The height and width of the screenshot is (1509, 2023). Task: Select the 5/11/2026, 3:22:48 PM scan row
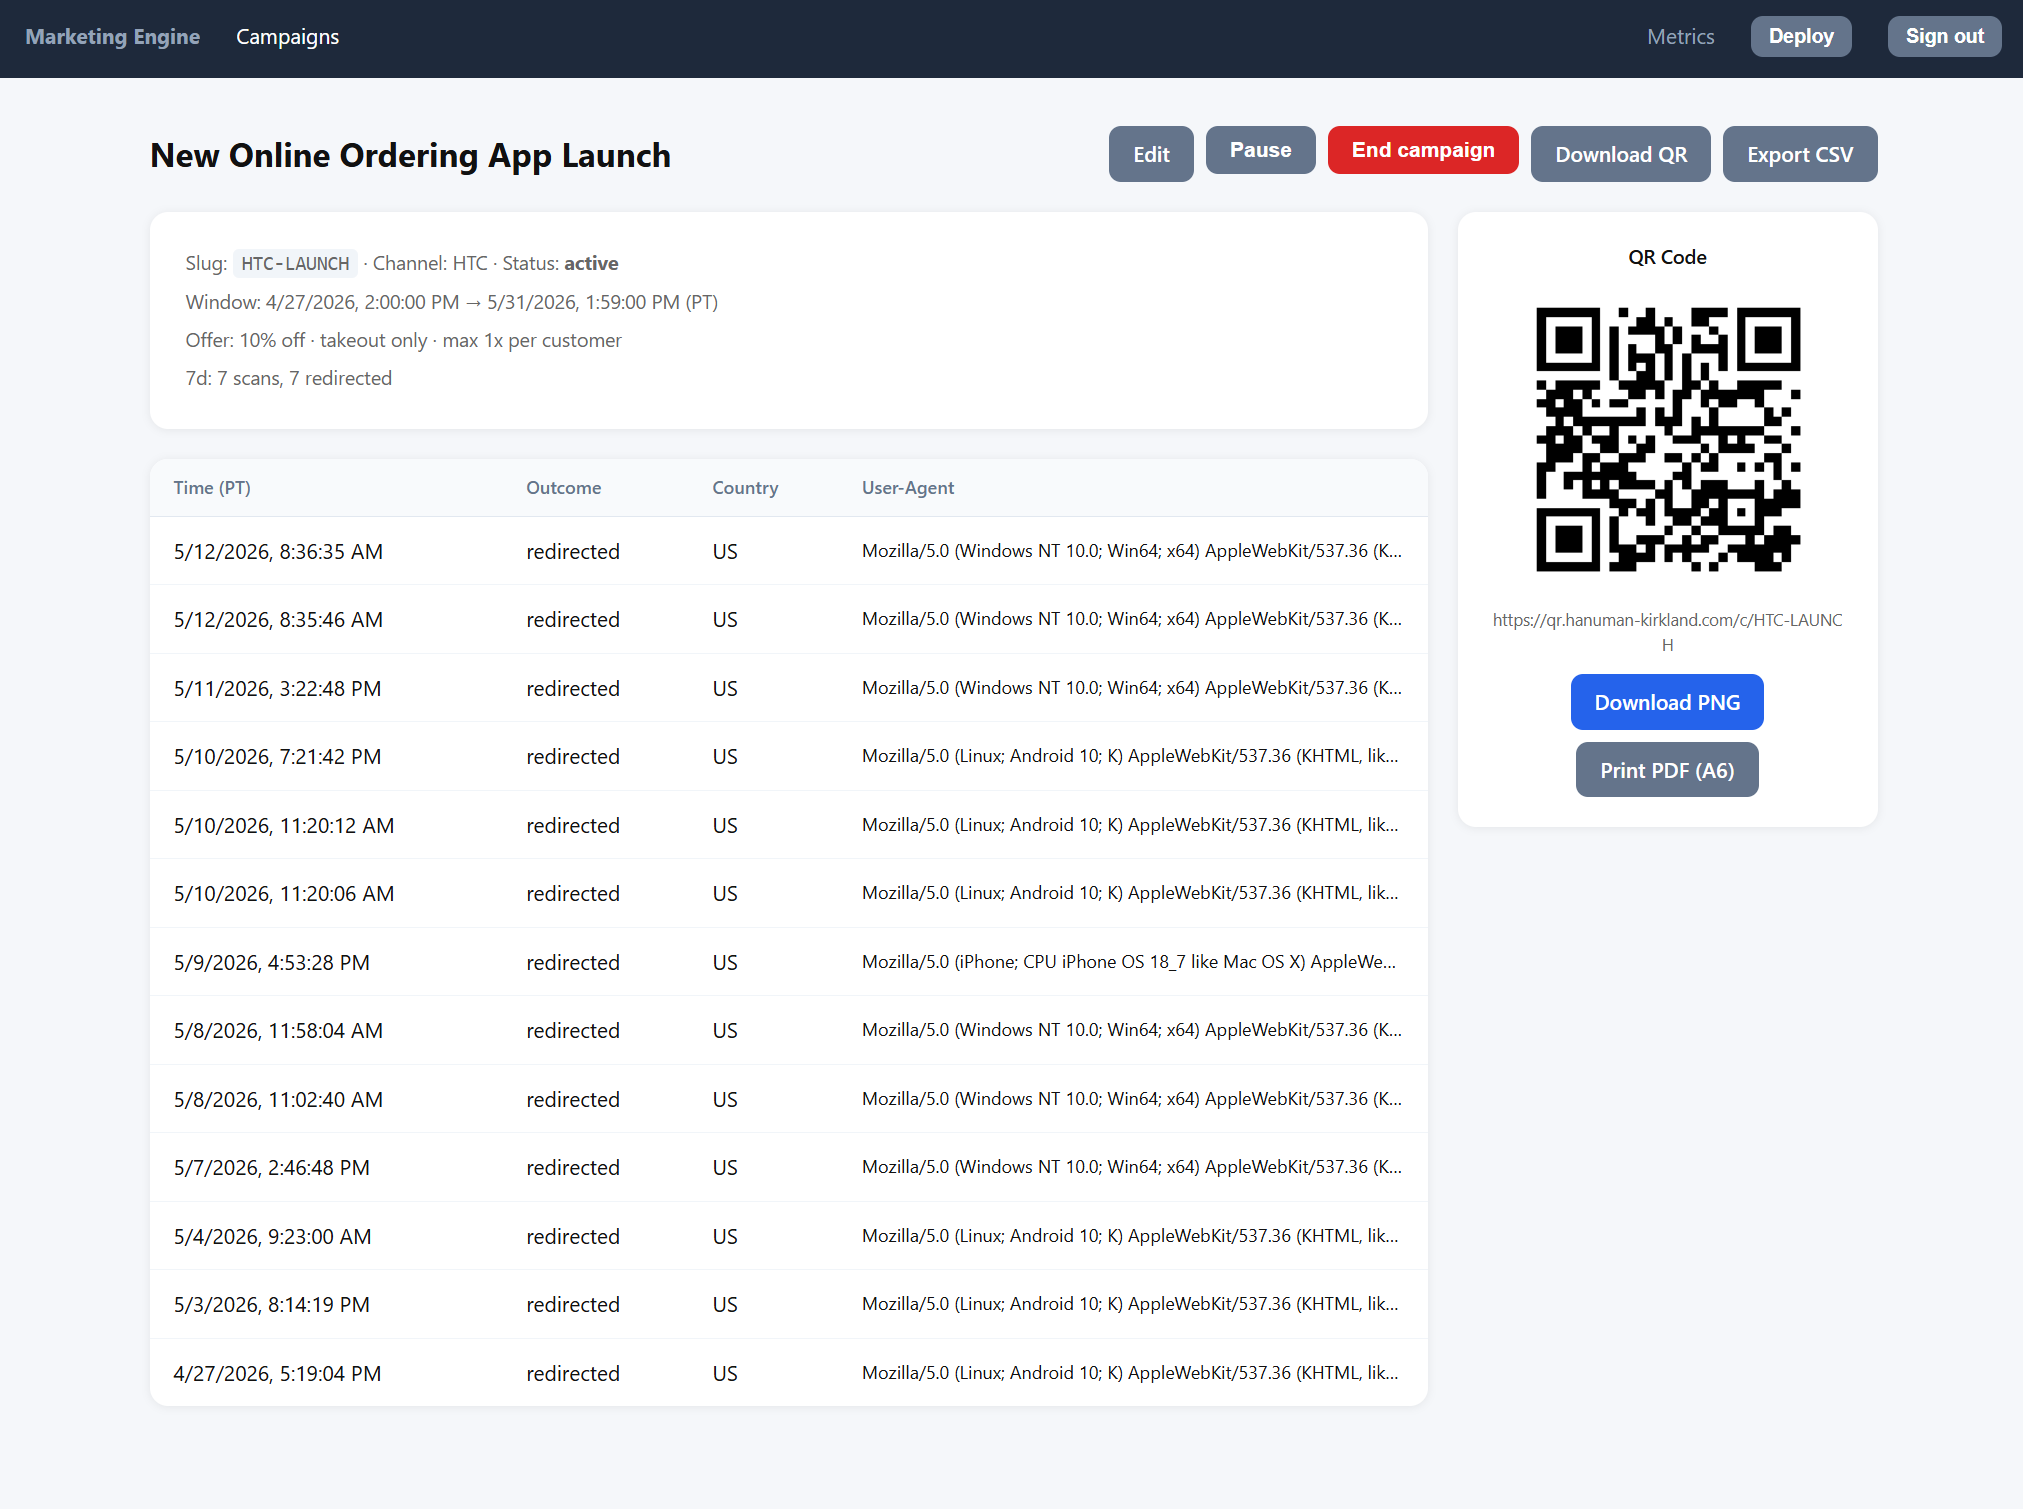coord(788,688)
